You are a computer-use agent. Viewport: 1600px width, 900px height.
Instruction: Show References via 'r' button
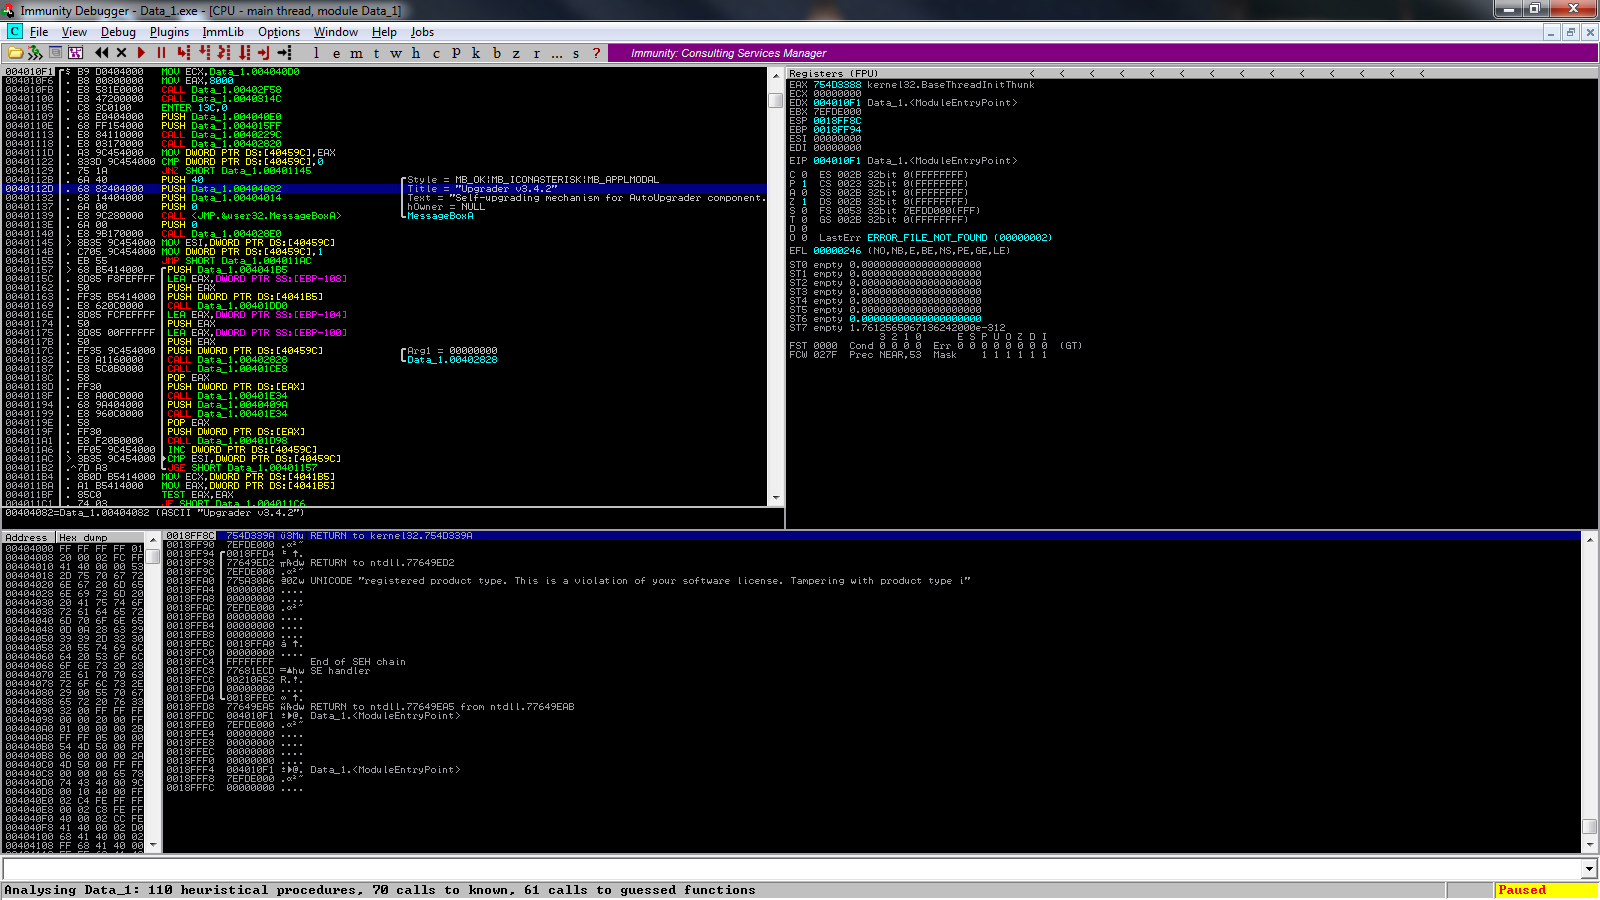point(536,53)
